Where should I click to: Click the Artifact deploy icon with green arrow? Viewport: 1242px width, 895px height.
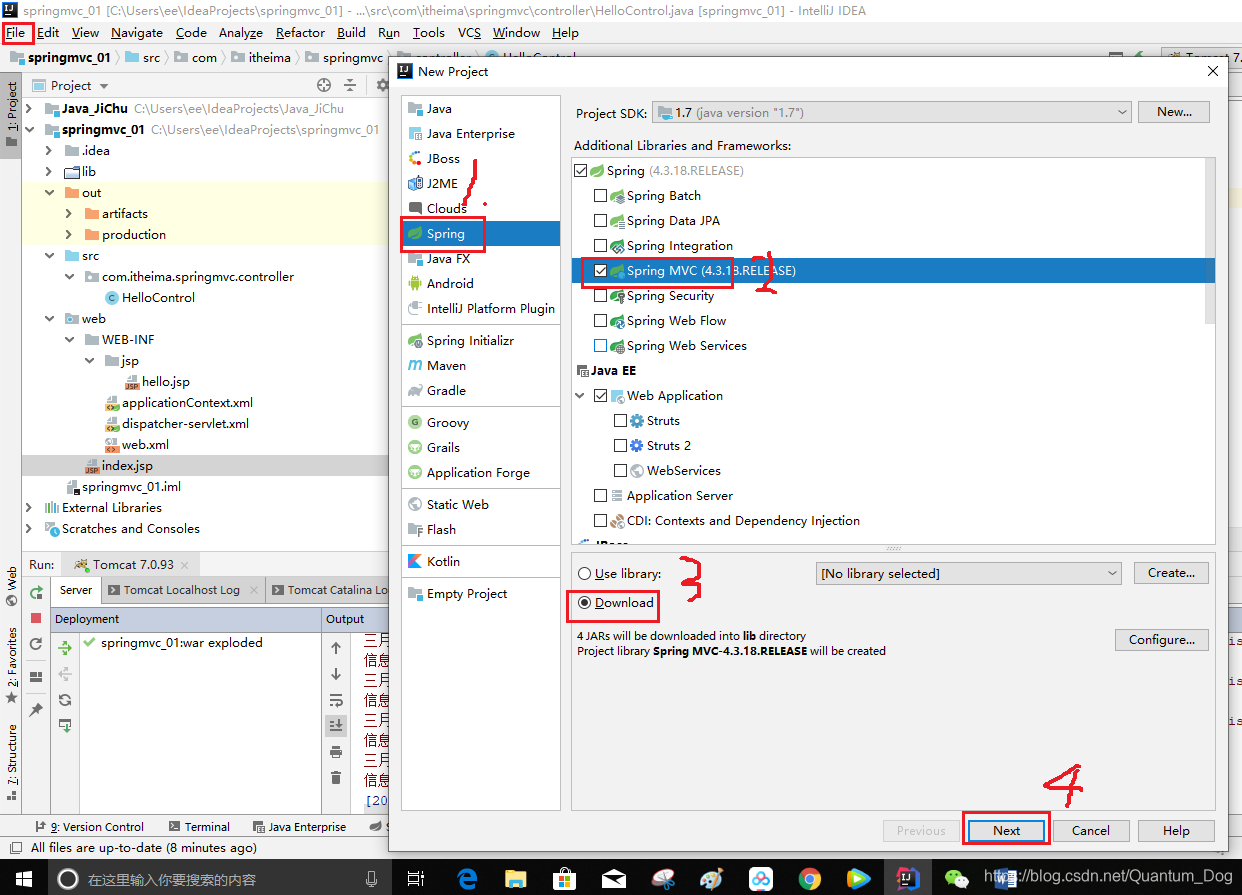pyautogui.click(x=65, y=726)
